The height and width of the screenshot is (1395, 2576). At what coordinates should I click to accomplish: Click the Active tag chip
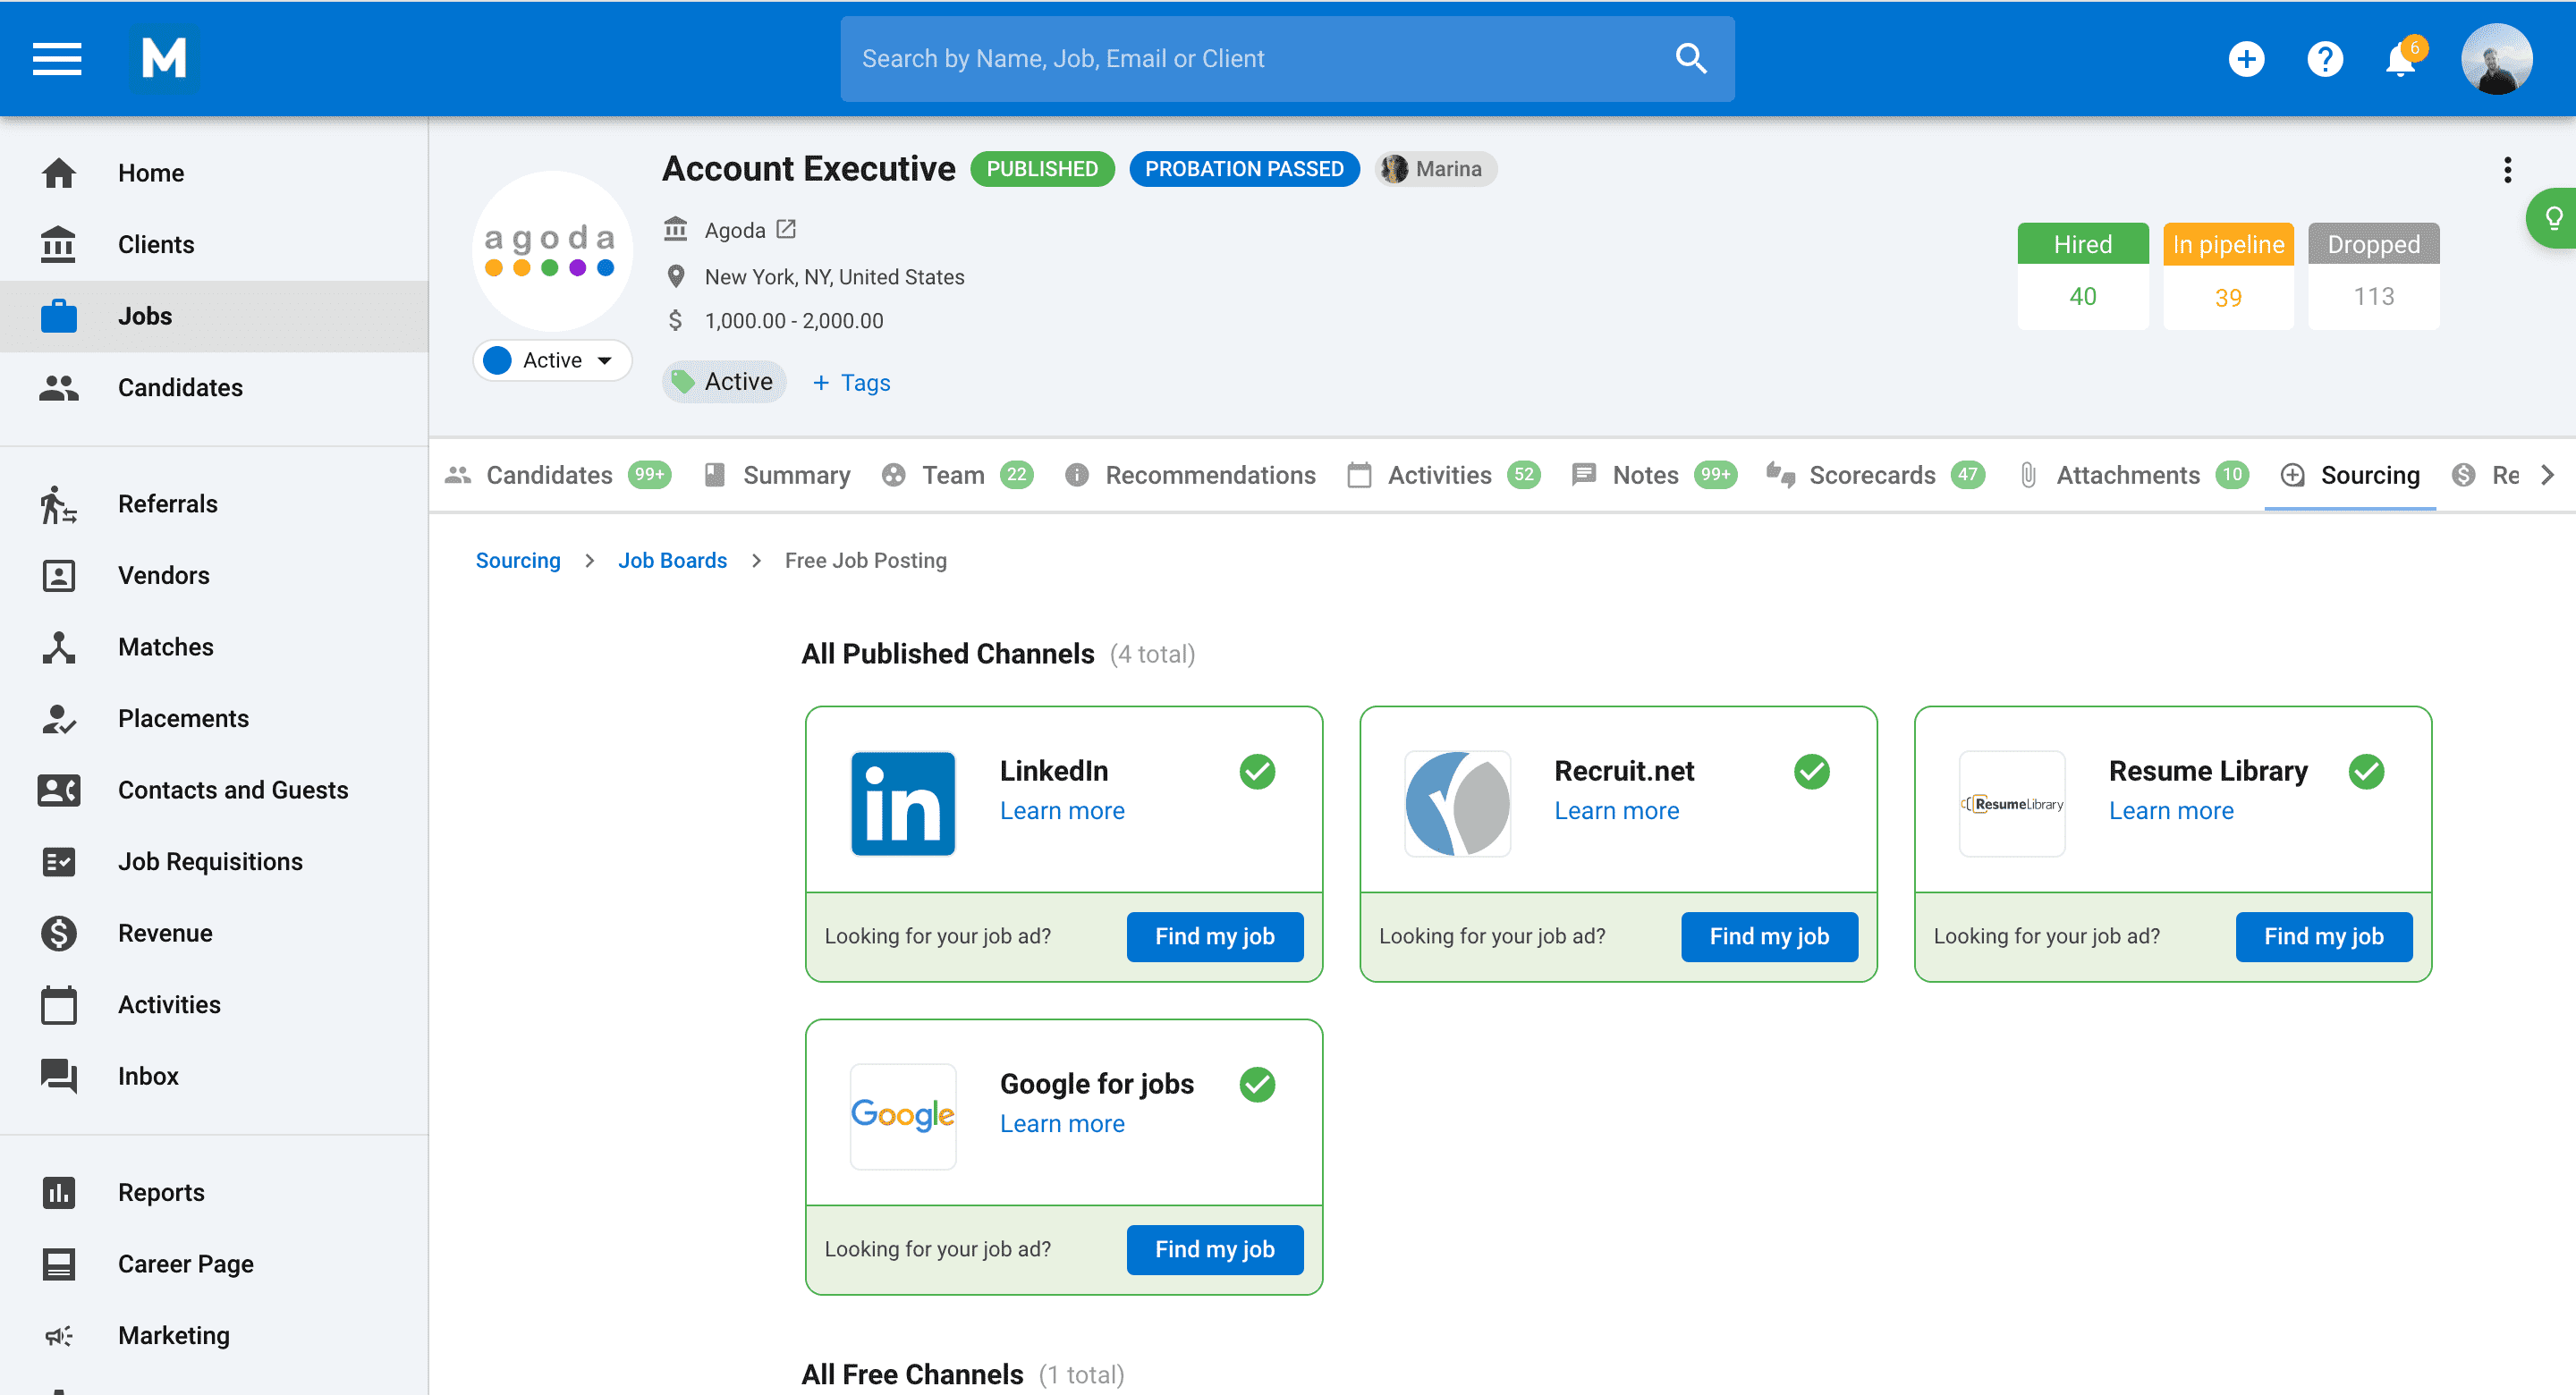coord(724,382)
